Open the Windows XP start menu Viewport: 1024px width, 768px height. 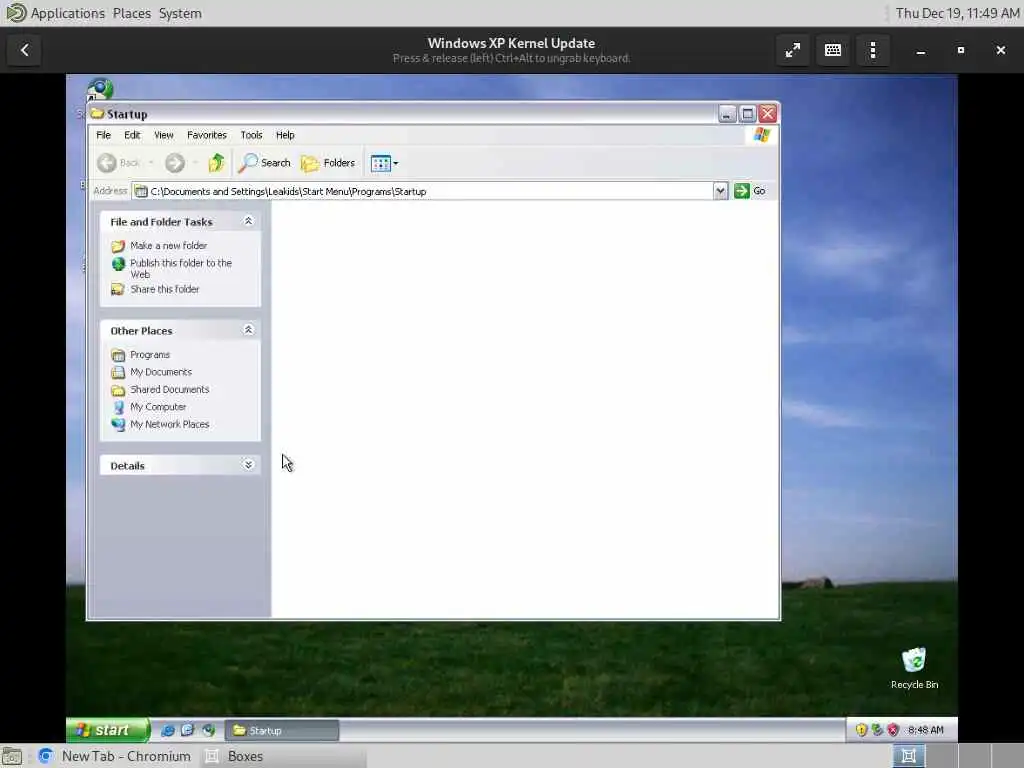(108, 730)
